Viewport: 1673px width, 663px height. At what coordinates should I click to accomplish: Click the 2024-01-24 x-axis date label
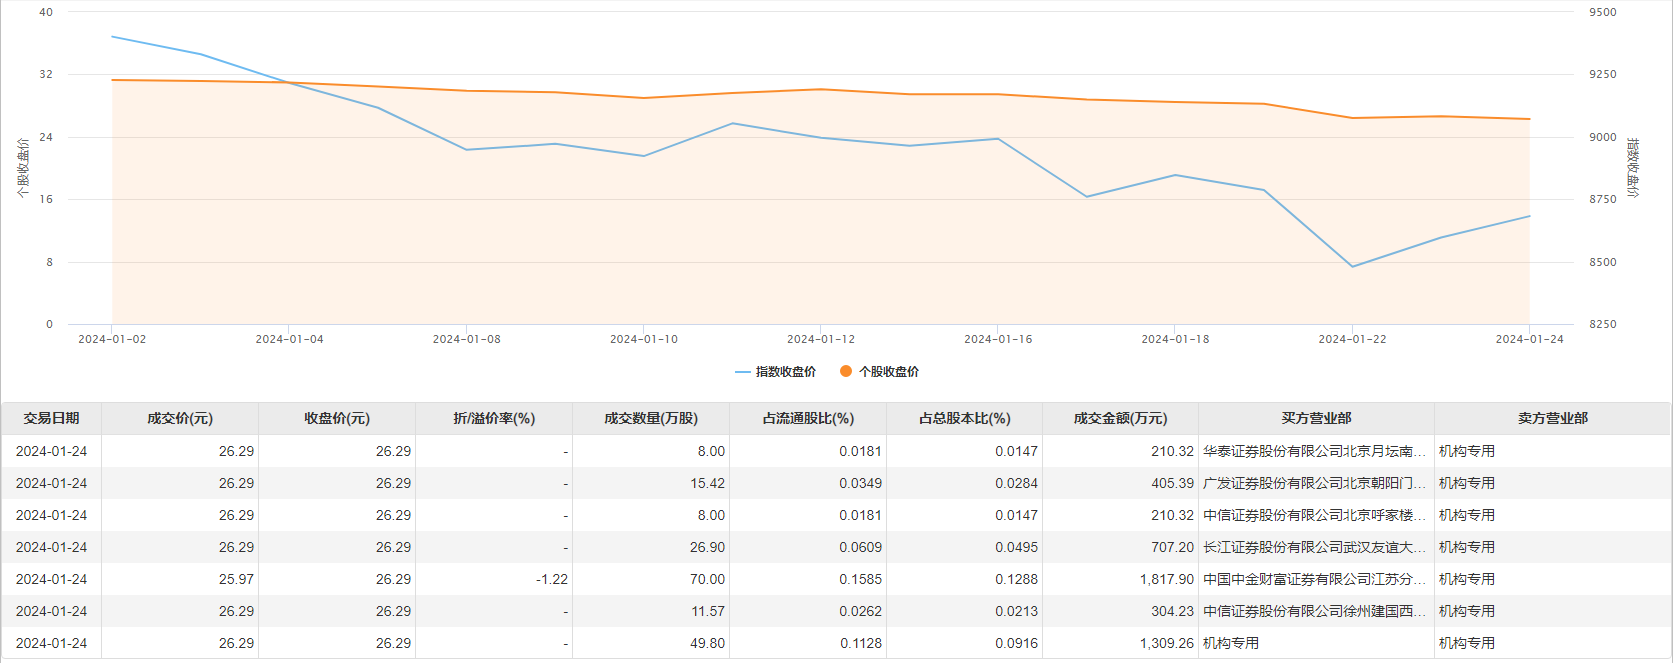tap(1529, 339)
